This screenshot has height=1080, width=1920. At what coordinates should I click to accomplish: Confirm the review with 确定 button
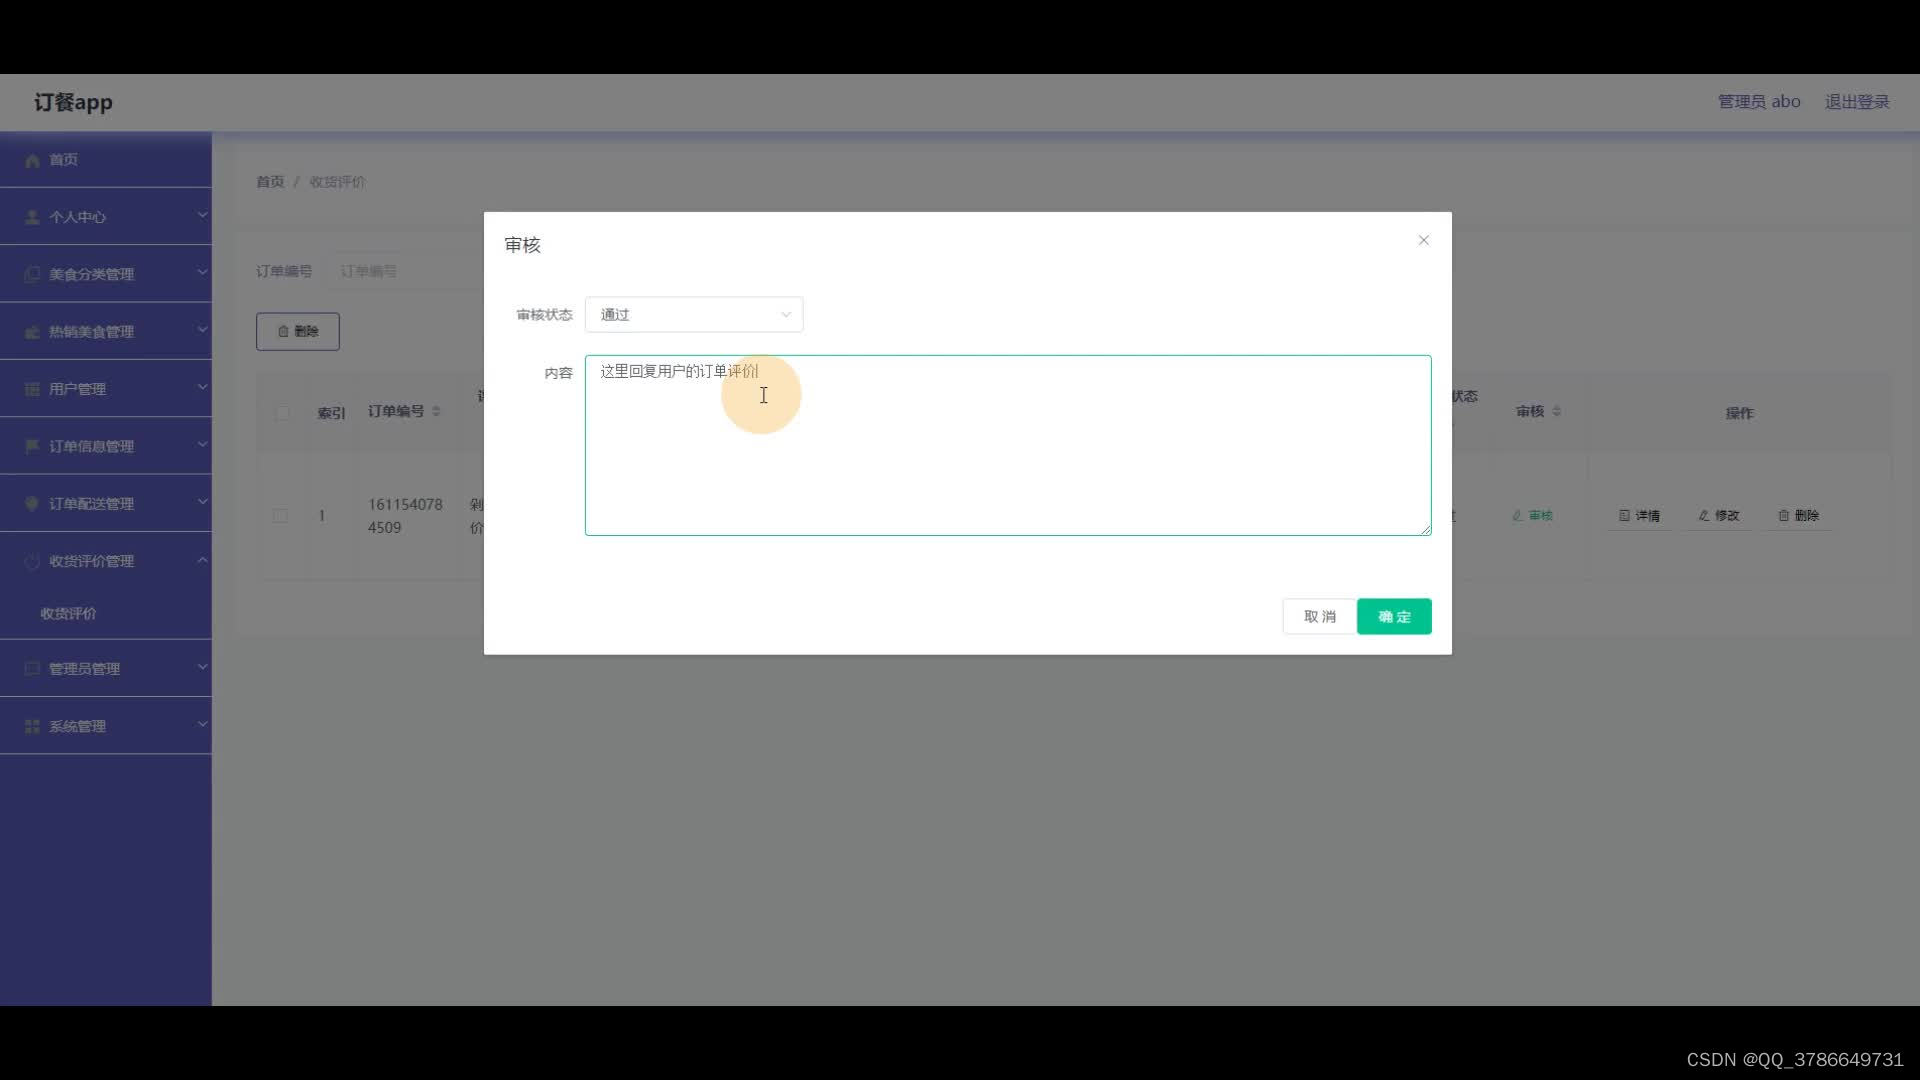[1394, 617]
